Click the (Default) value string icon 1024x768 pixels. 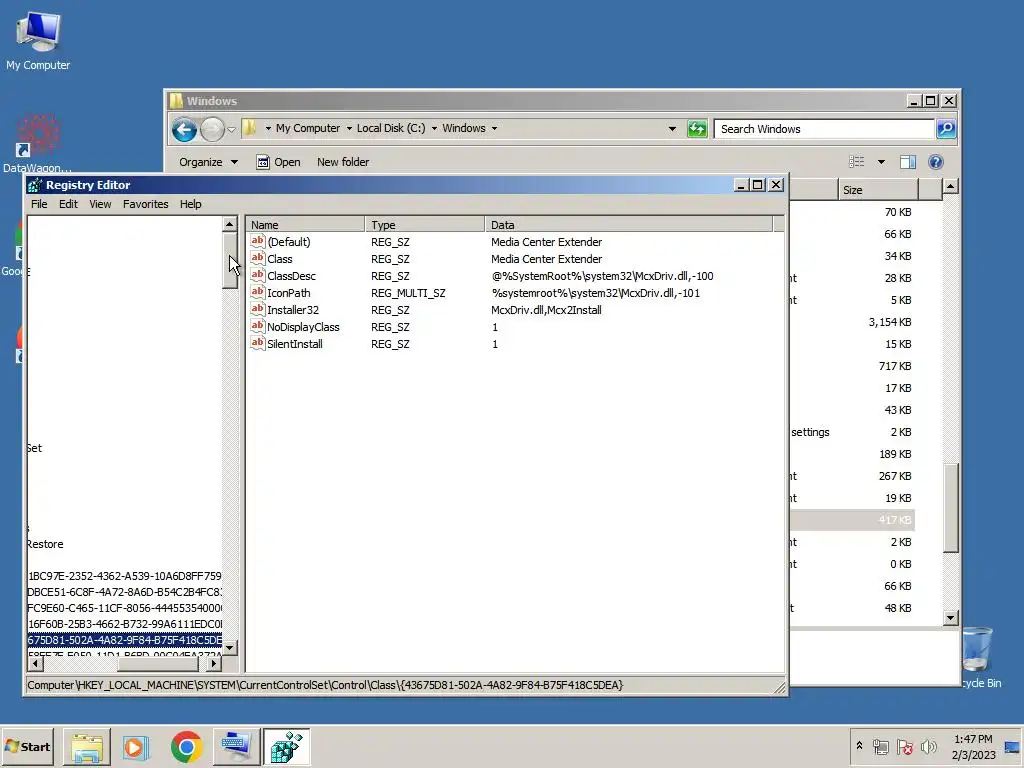(258, 242)
